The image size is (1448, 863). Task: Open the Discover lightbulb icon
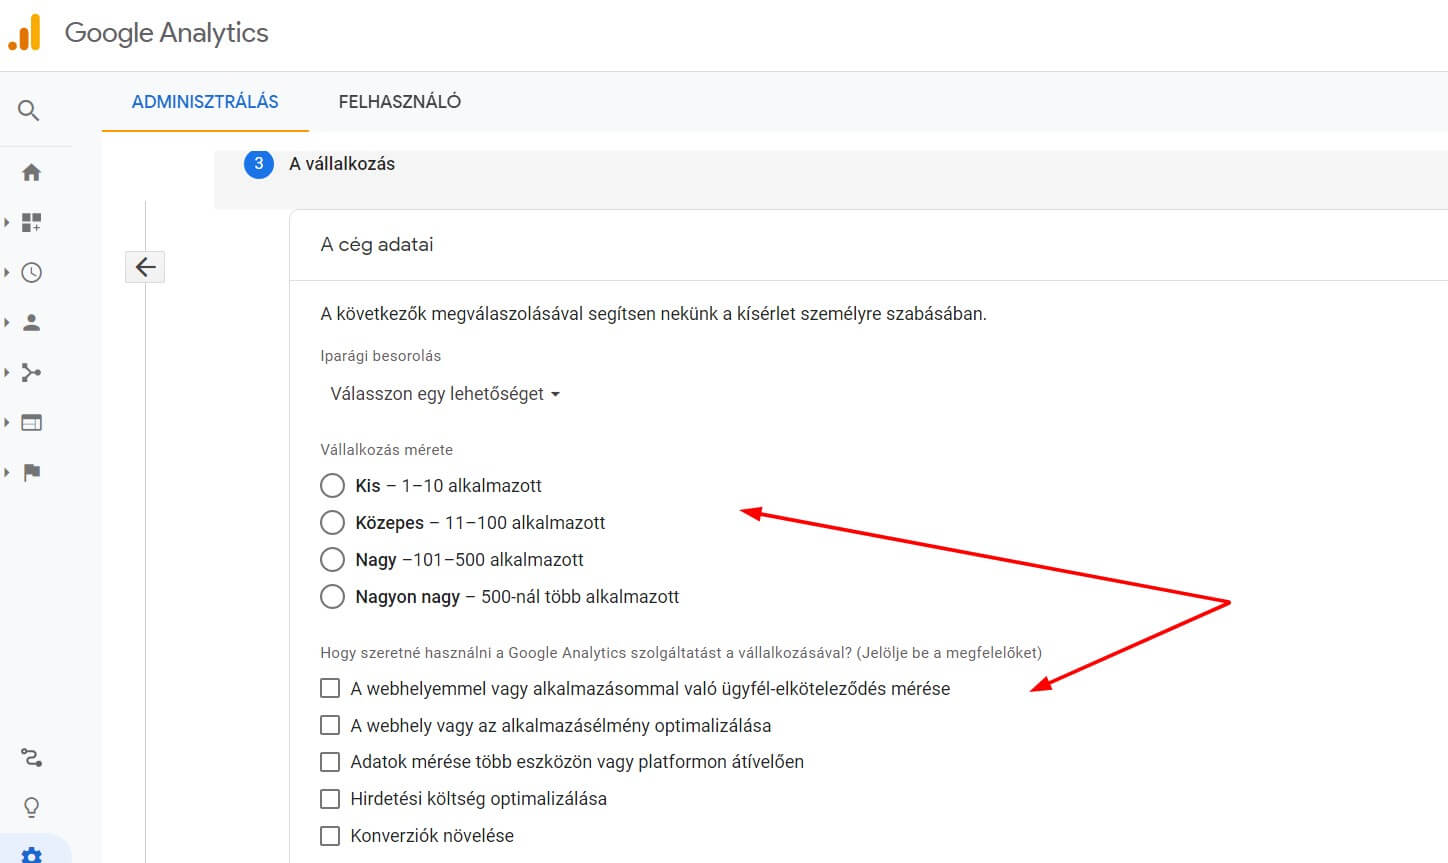pyautogui.click(x=32, y=807)
